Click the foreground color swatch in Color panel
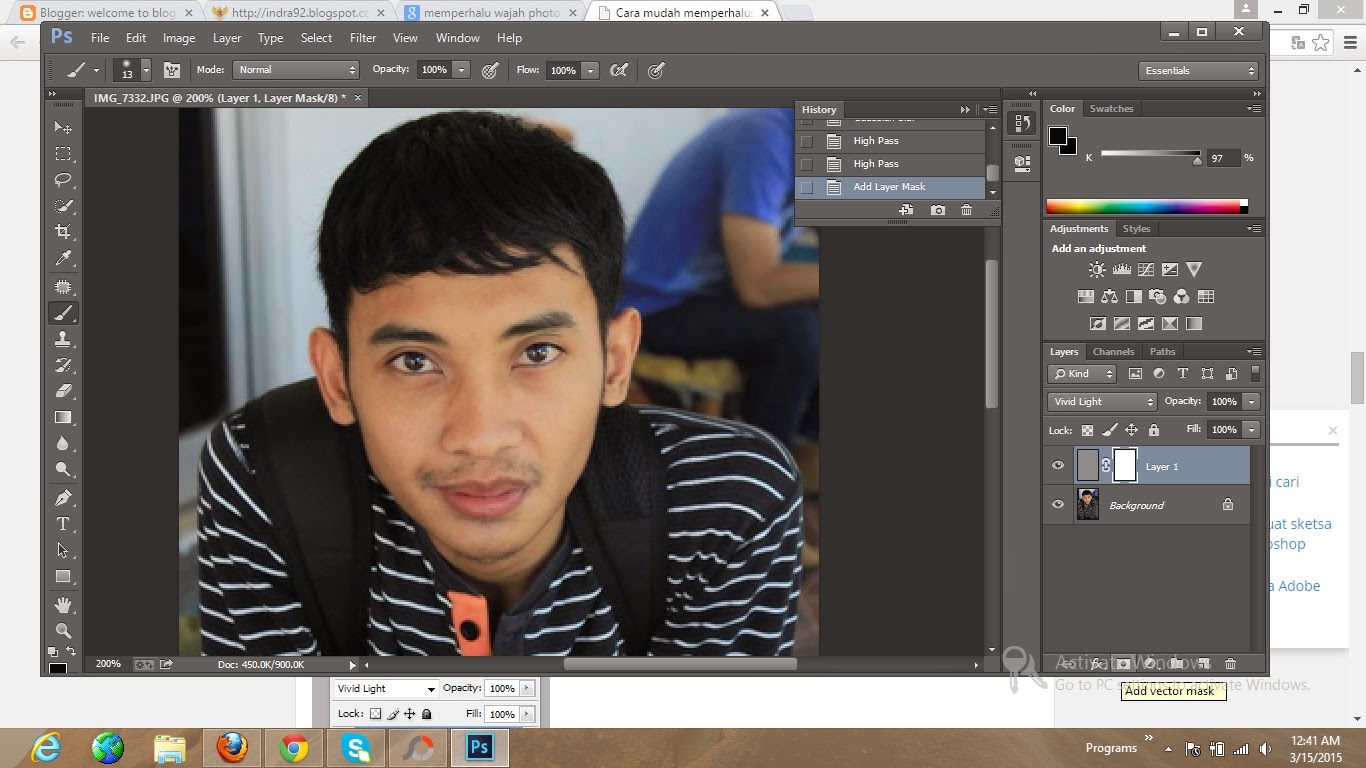Image resolution: width=1366 pixels, height=768 pixels. (x=1057, y=137)
